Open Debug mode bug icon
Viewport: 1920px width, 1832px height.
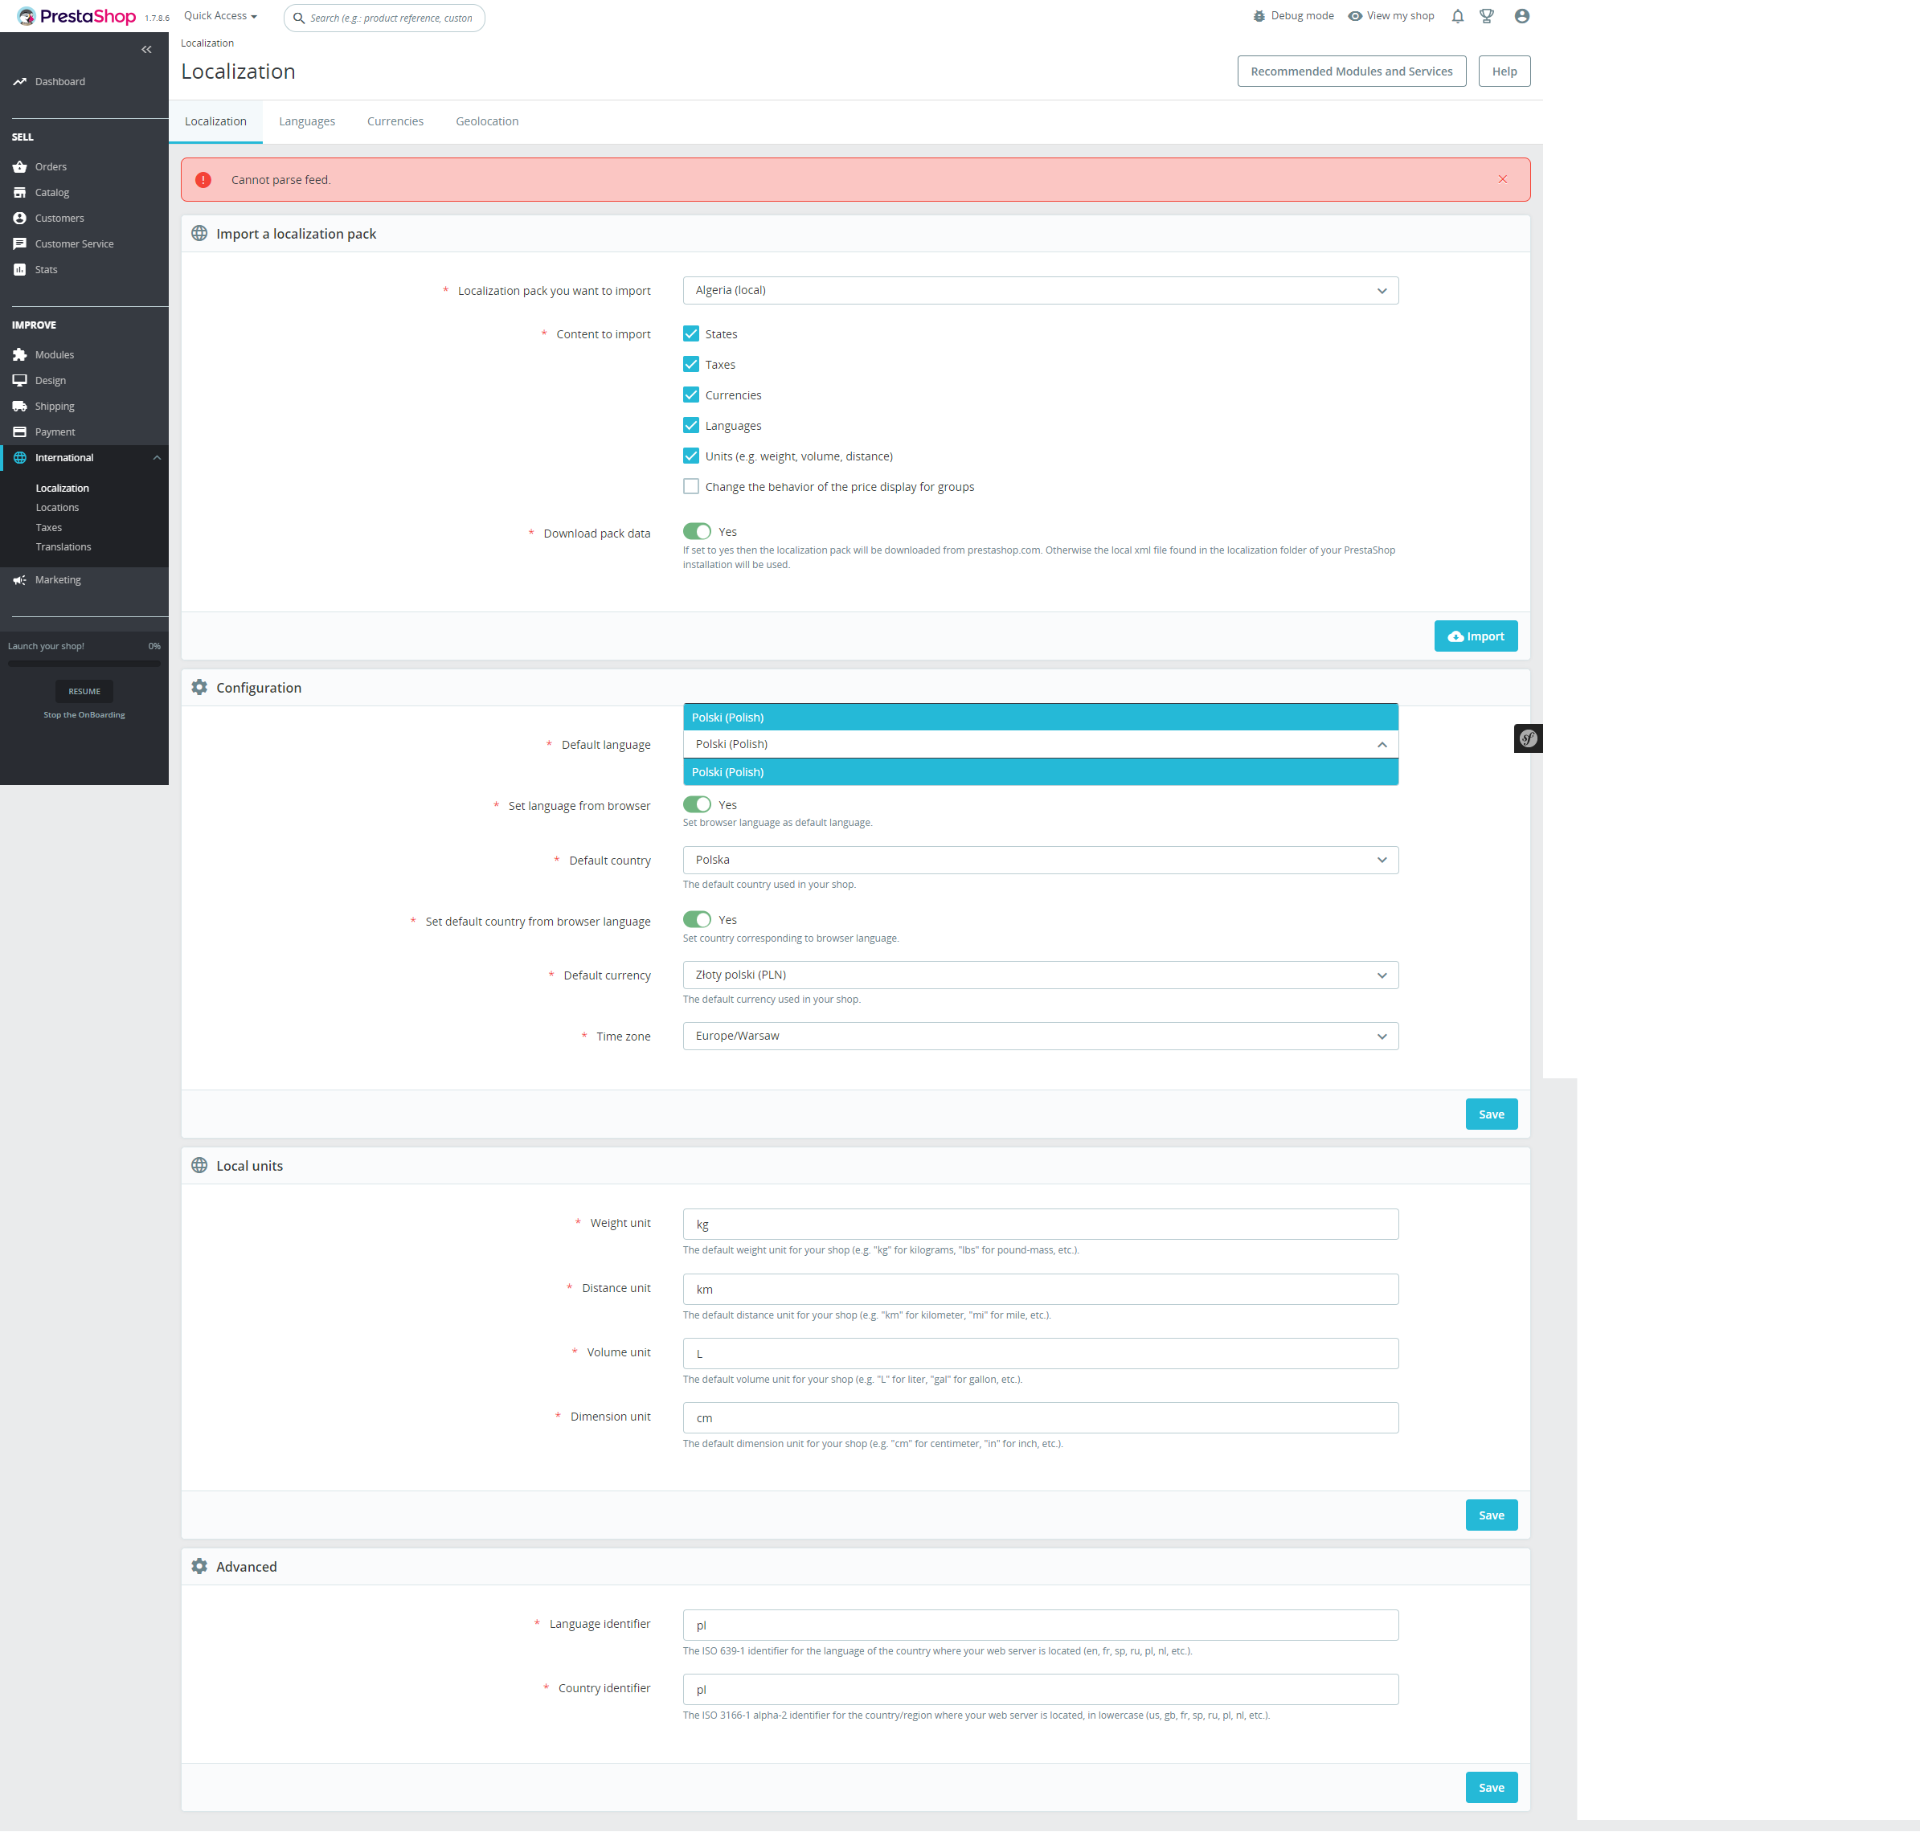[1259, 16]
